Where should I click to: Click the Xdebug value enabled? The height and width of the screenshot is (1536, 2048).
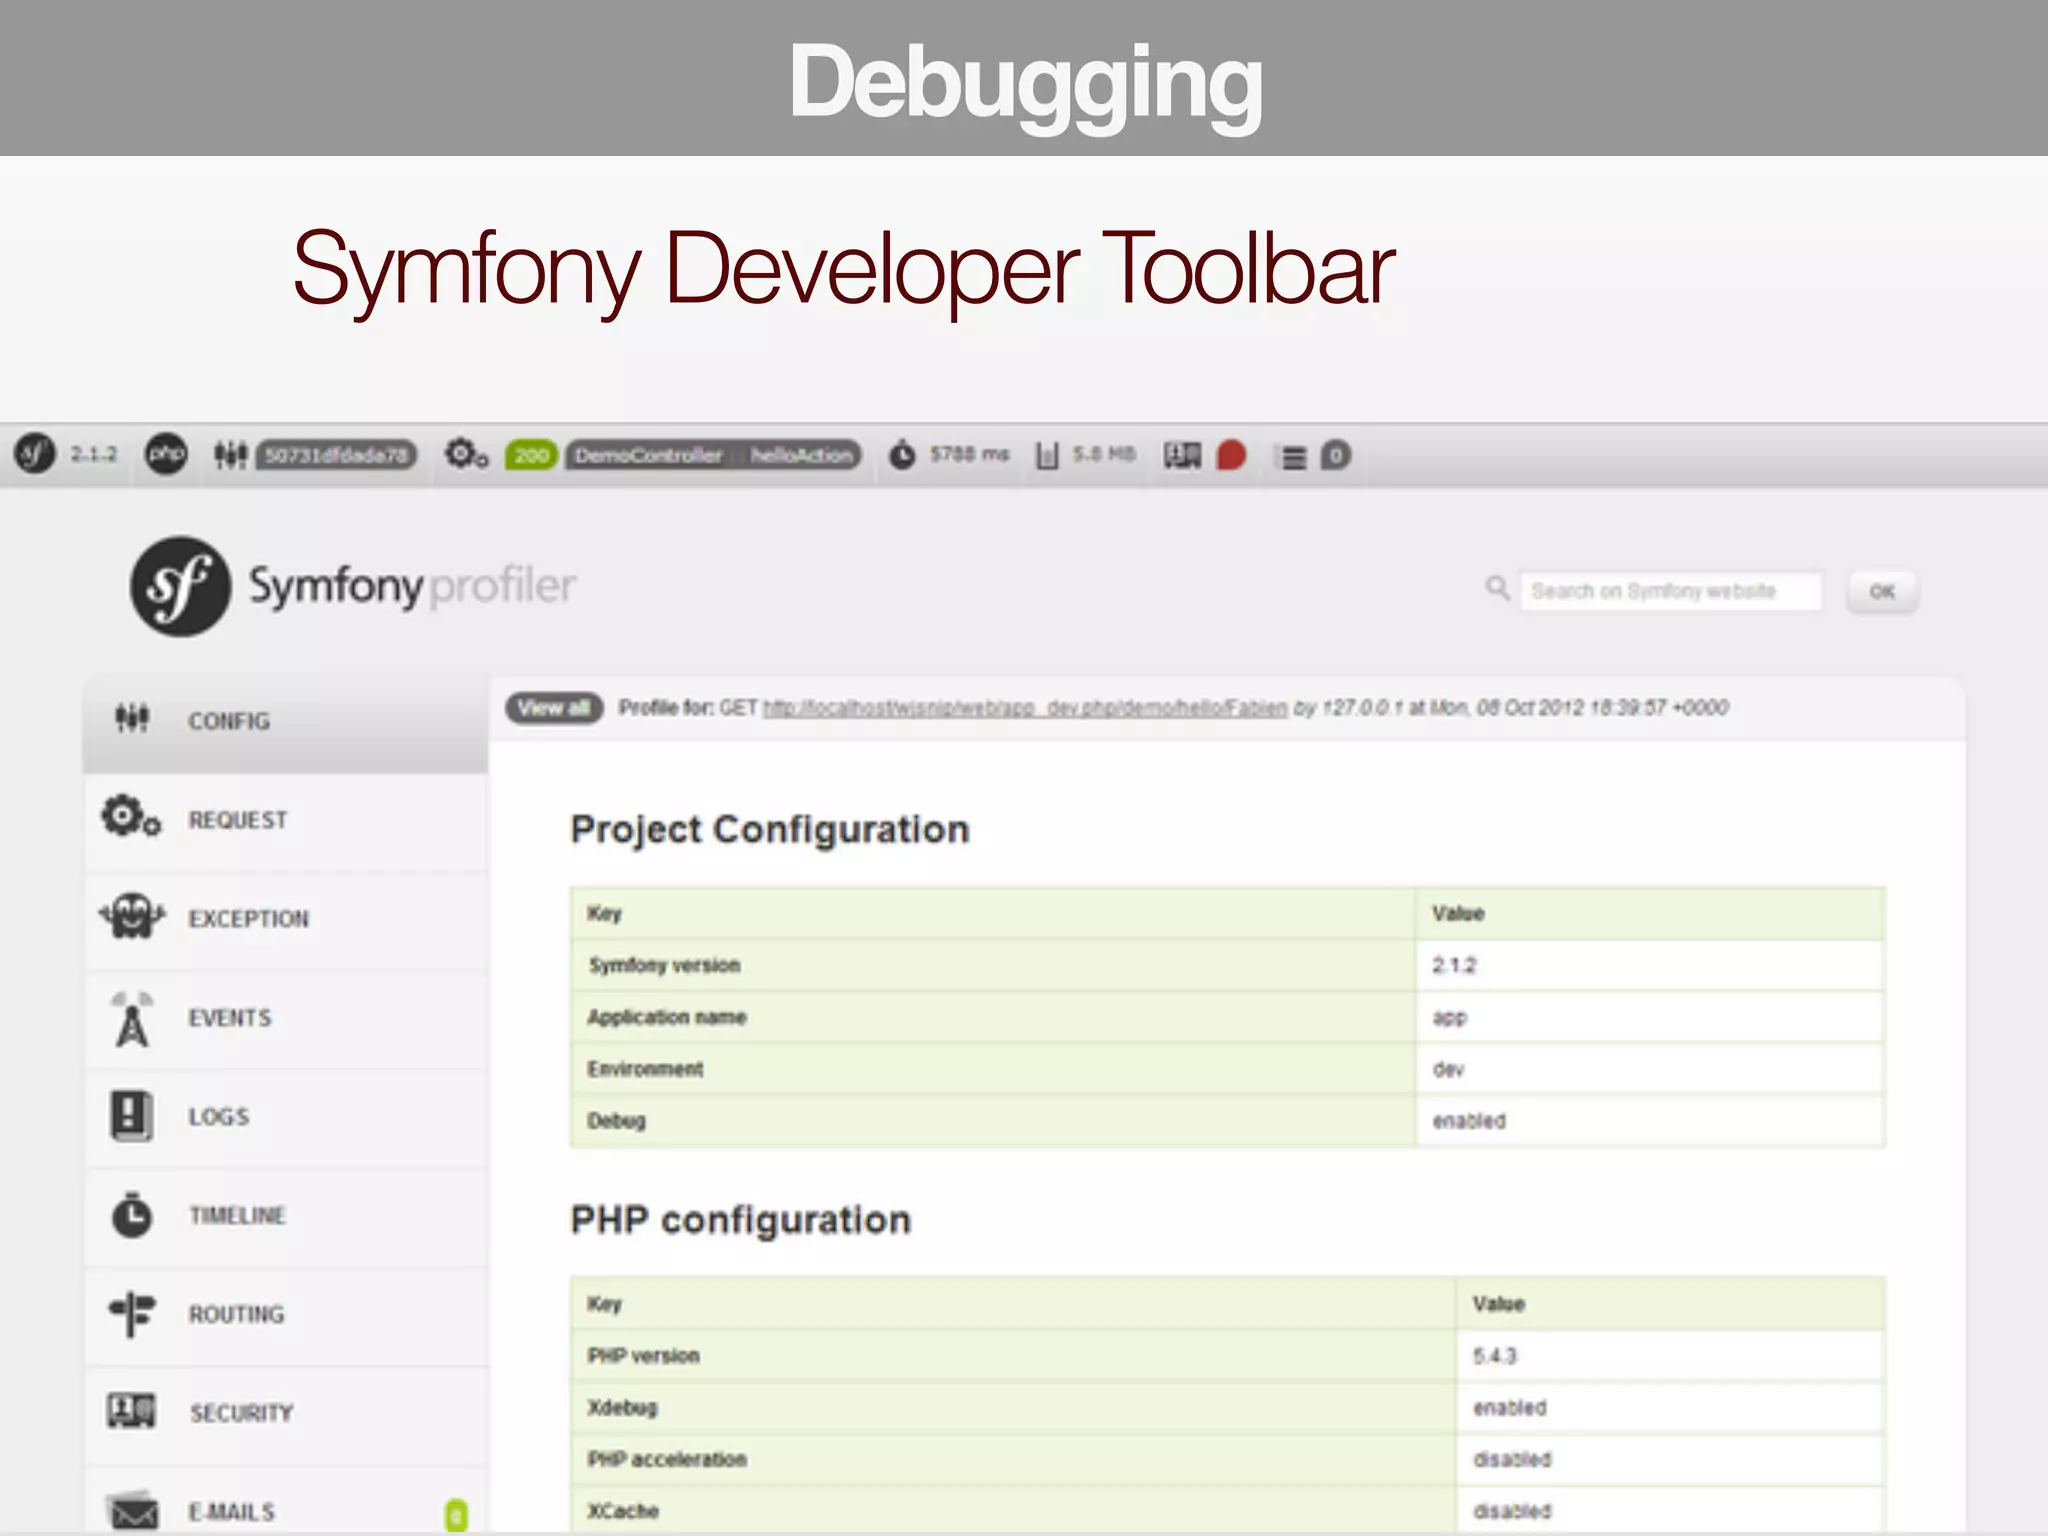pos(1509,1408)
